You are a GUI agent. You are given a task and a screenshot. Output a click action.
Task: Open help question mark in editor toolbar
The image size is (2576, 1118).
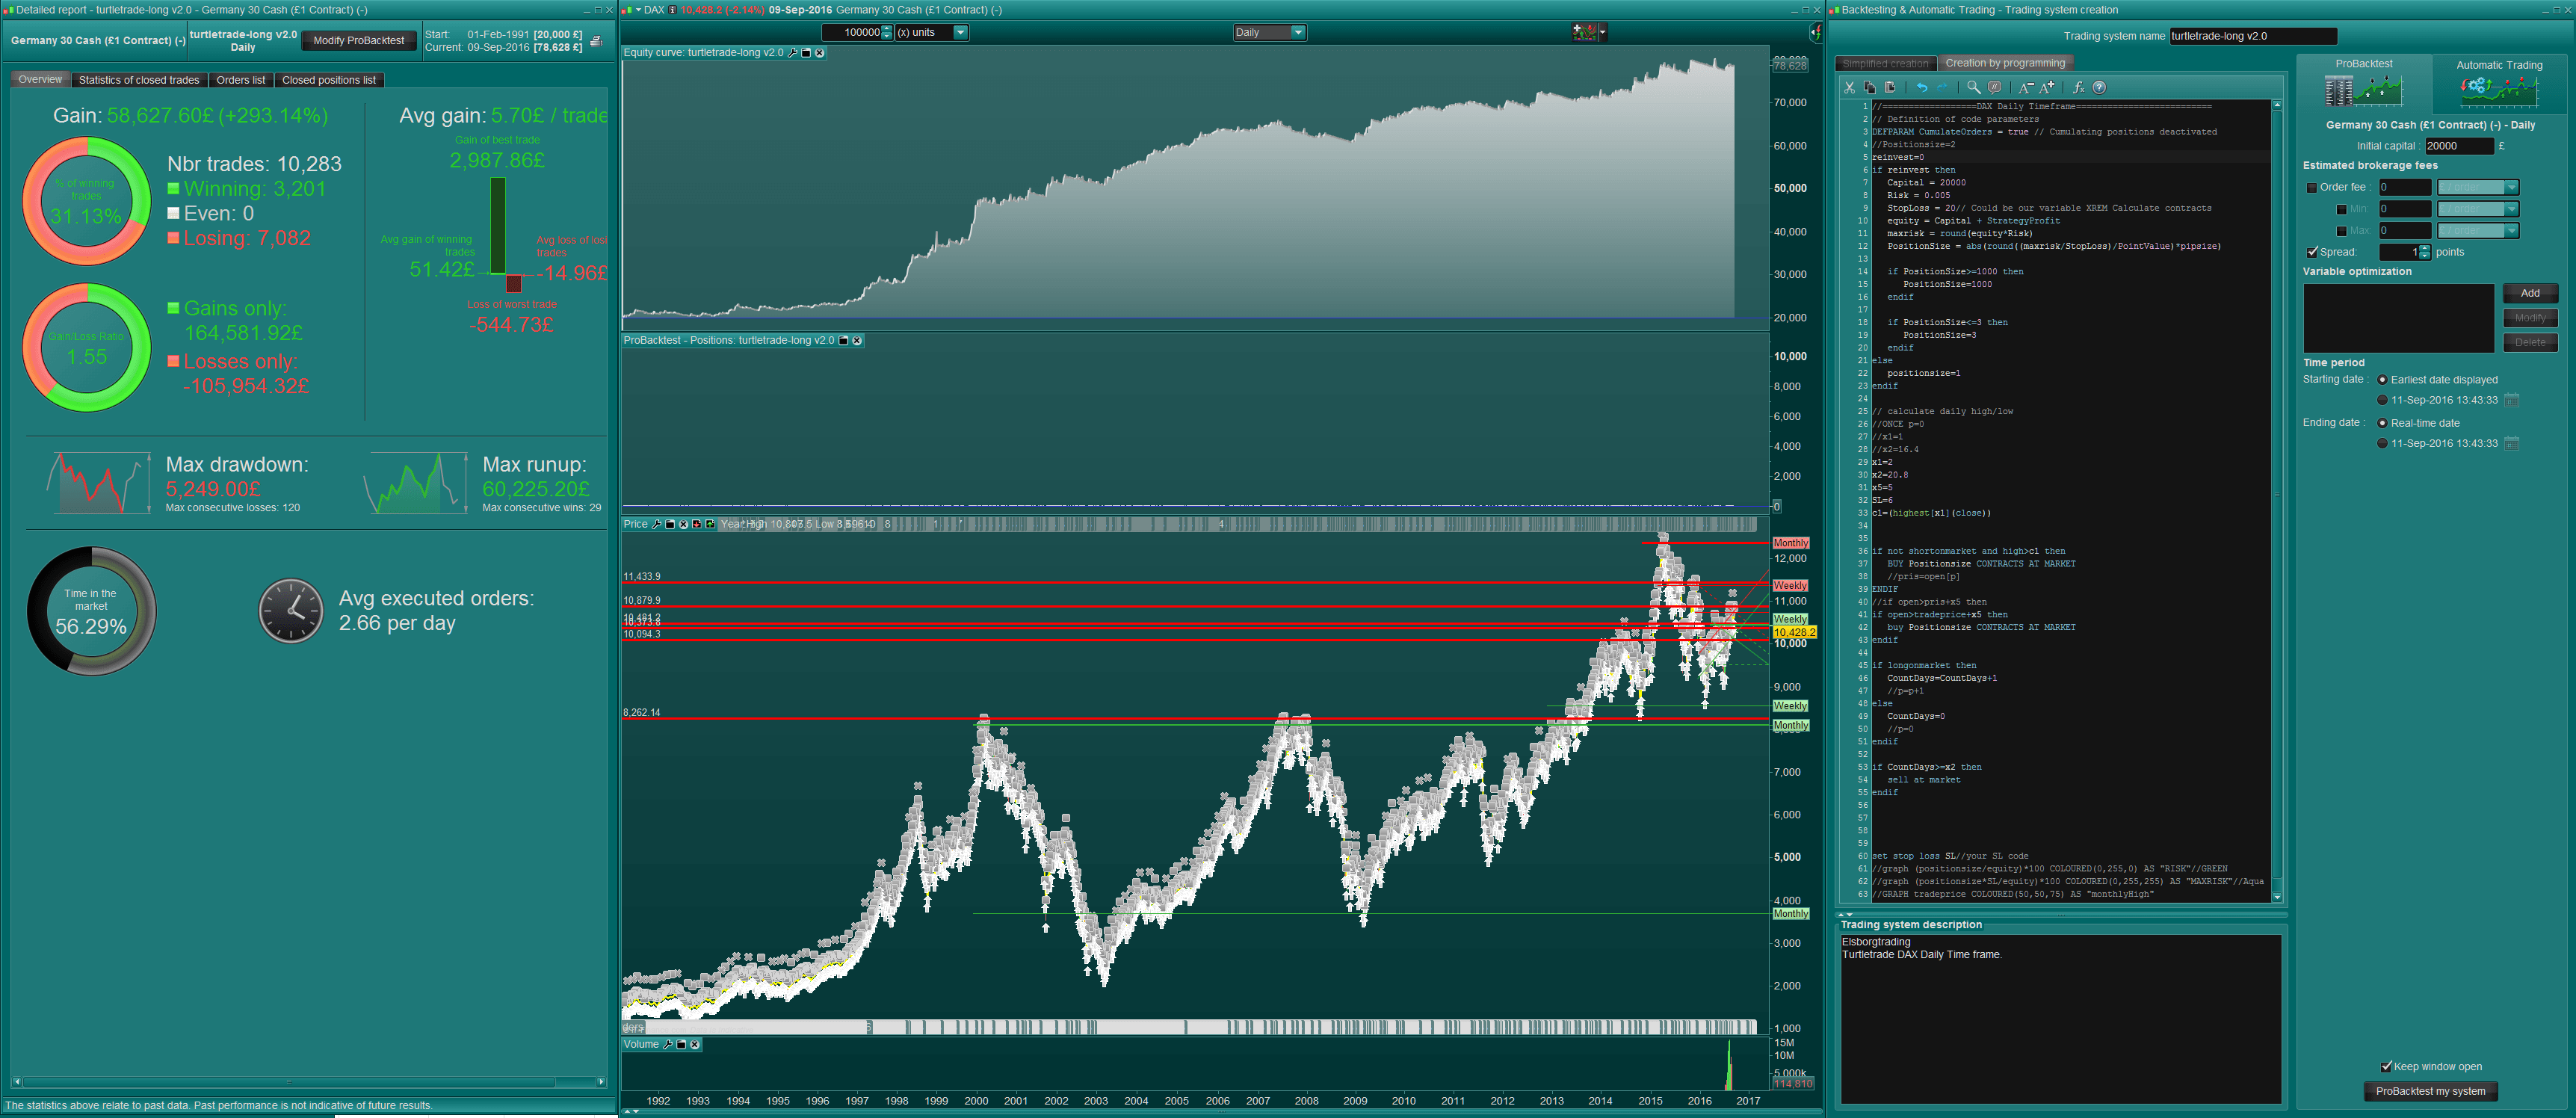pos(2100,88)
